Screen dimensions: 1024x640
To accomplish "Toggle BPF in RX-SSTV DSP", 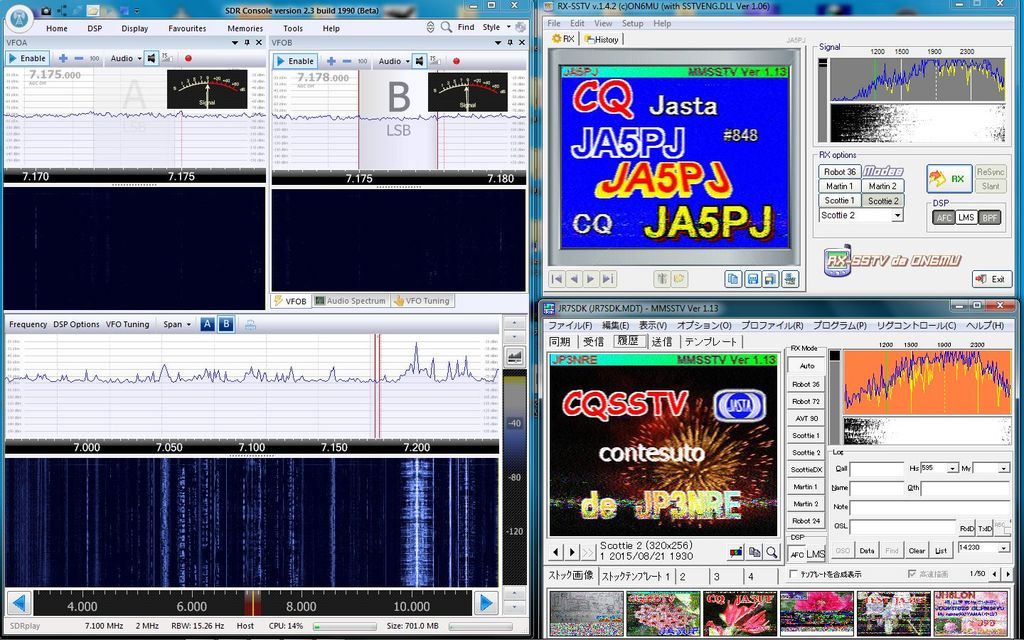I will [989, 217].
